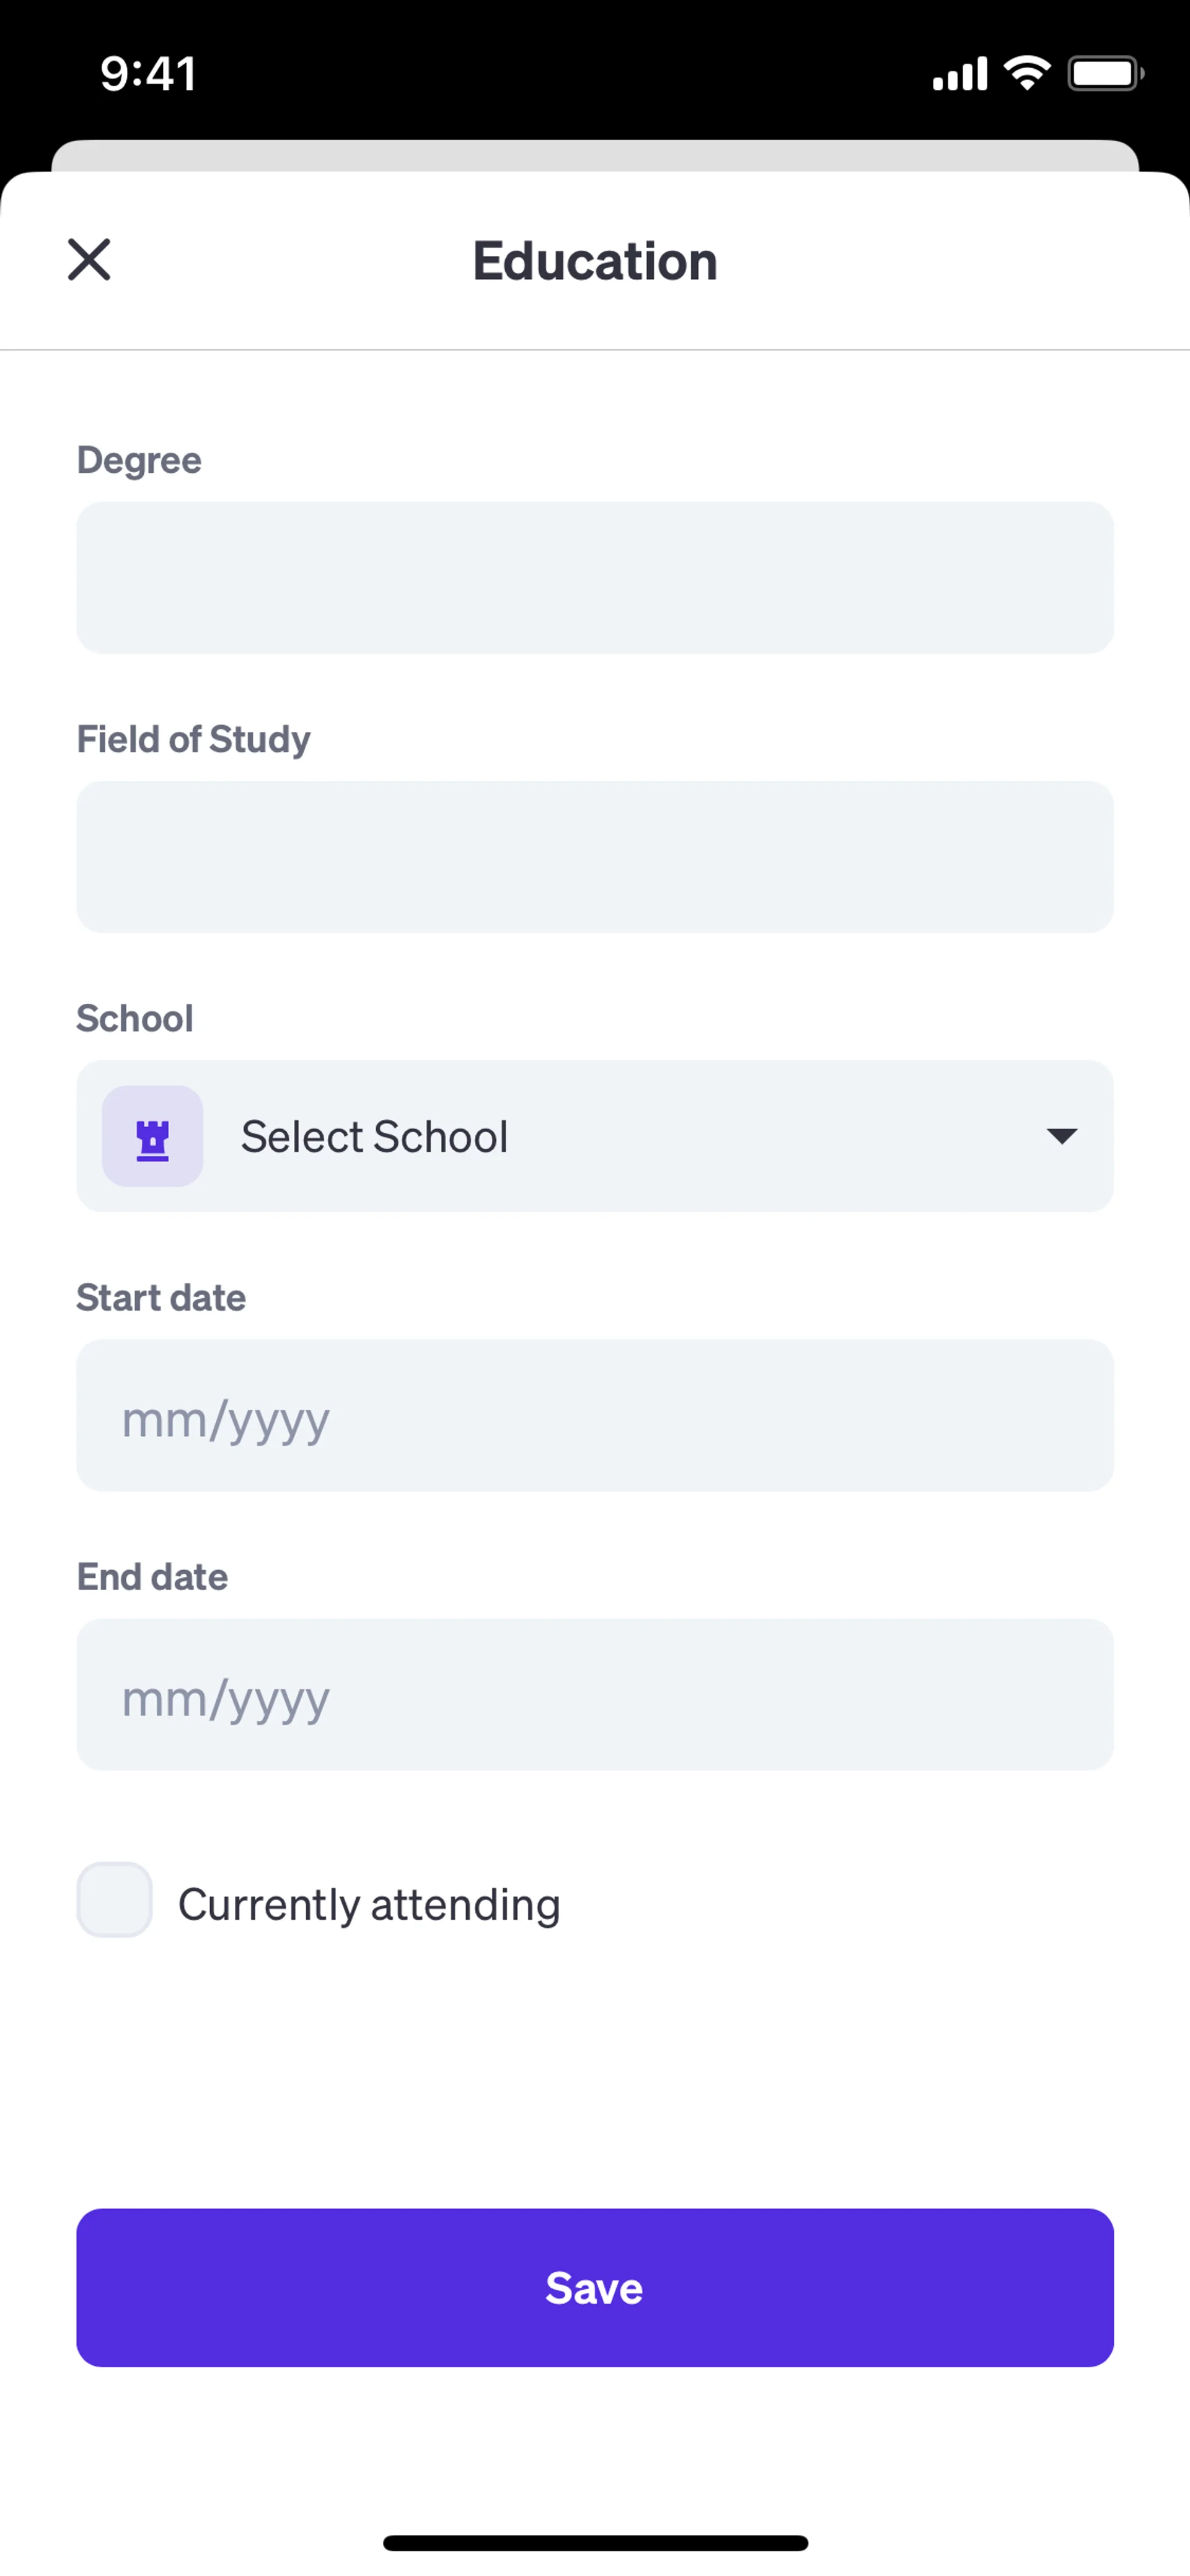The height and width of the screenshot is (2576, 1190).
Task: Tap the School field label
Action: (x=135, y=1018)
